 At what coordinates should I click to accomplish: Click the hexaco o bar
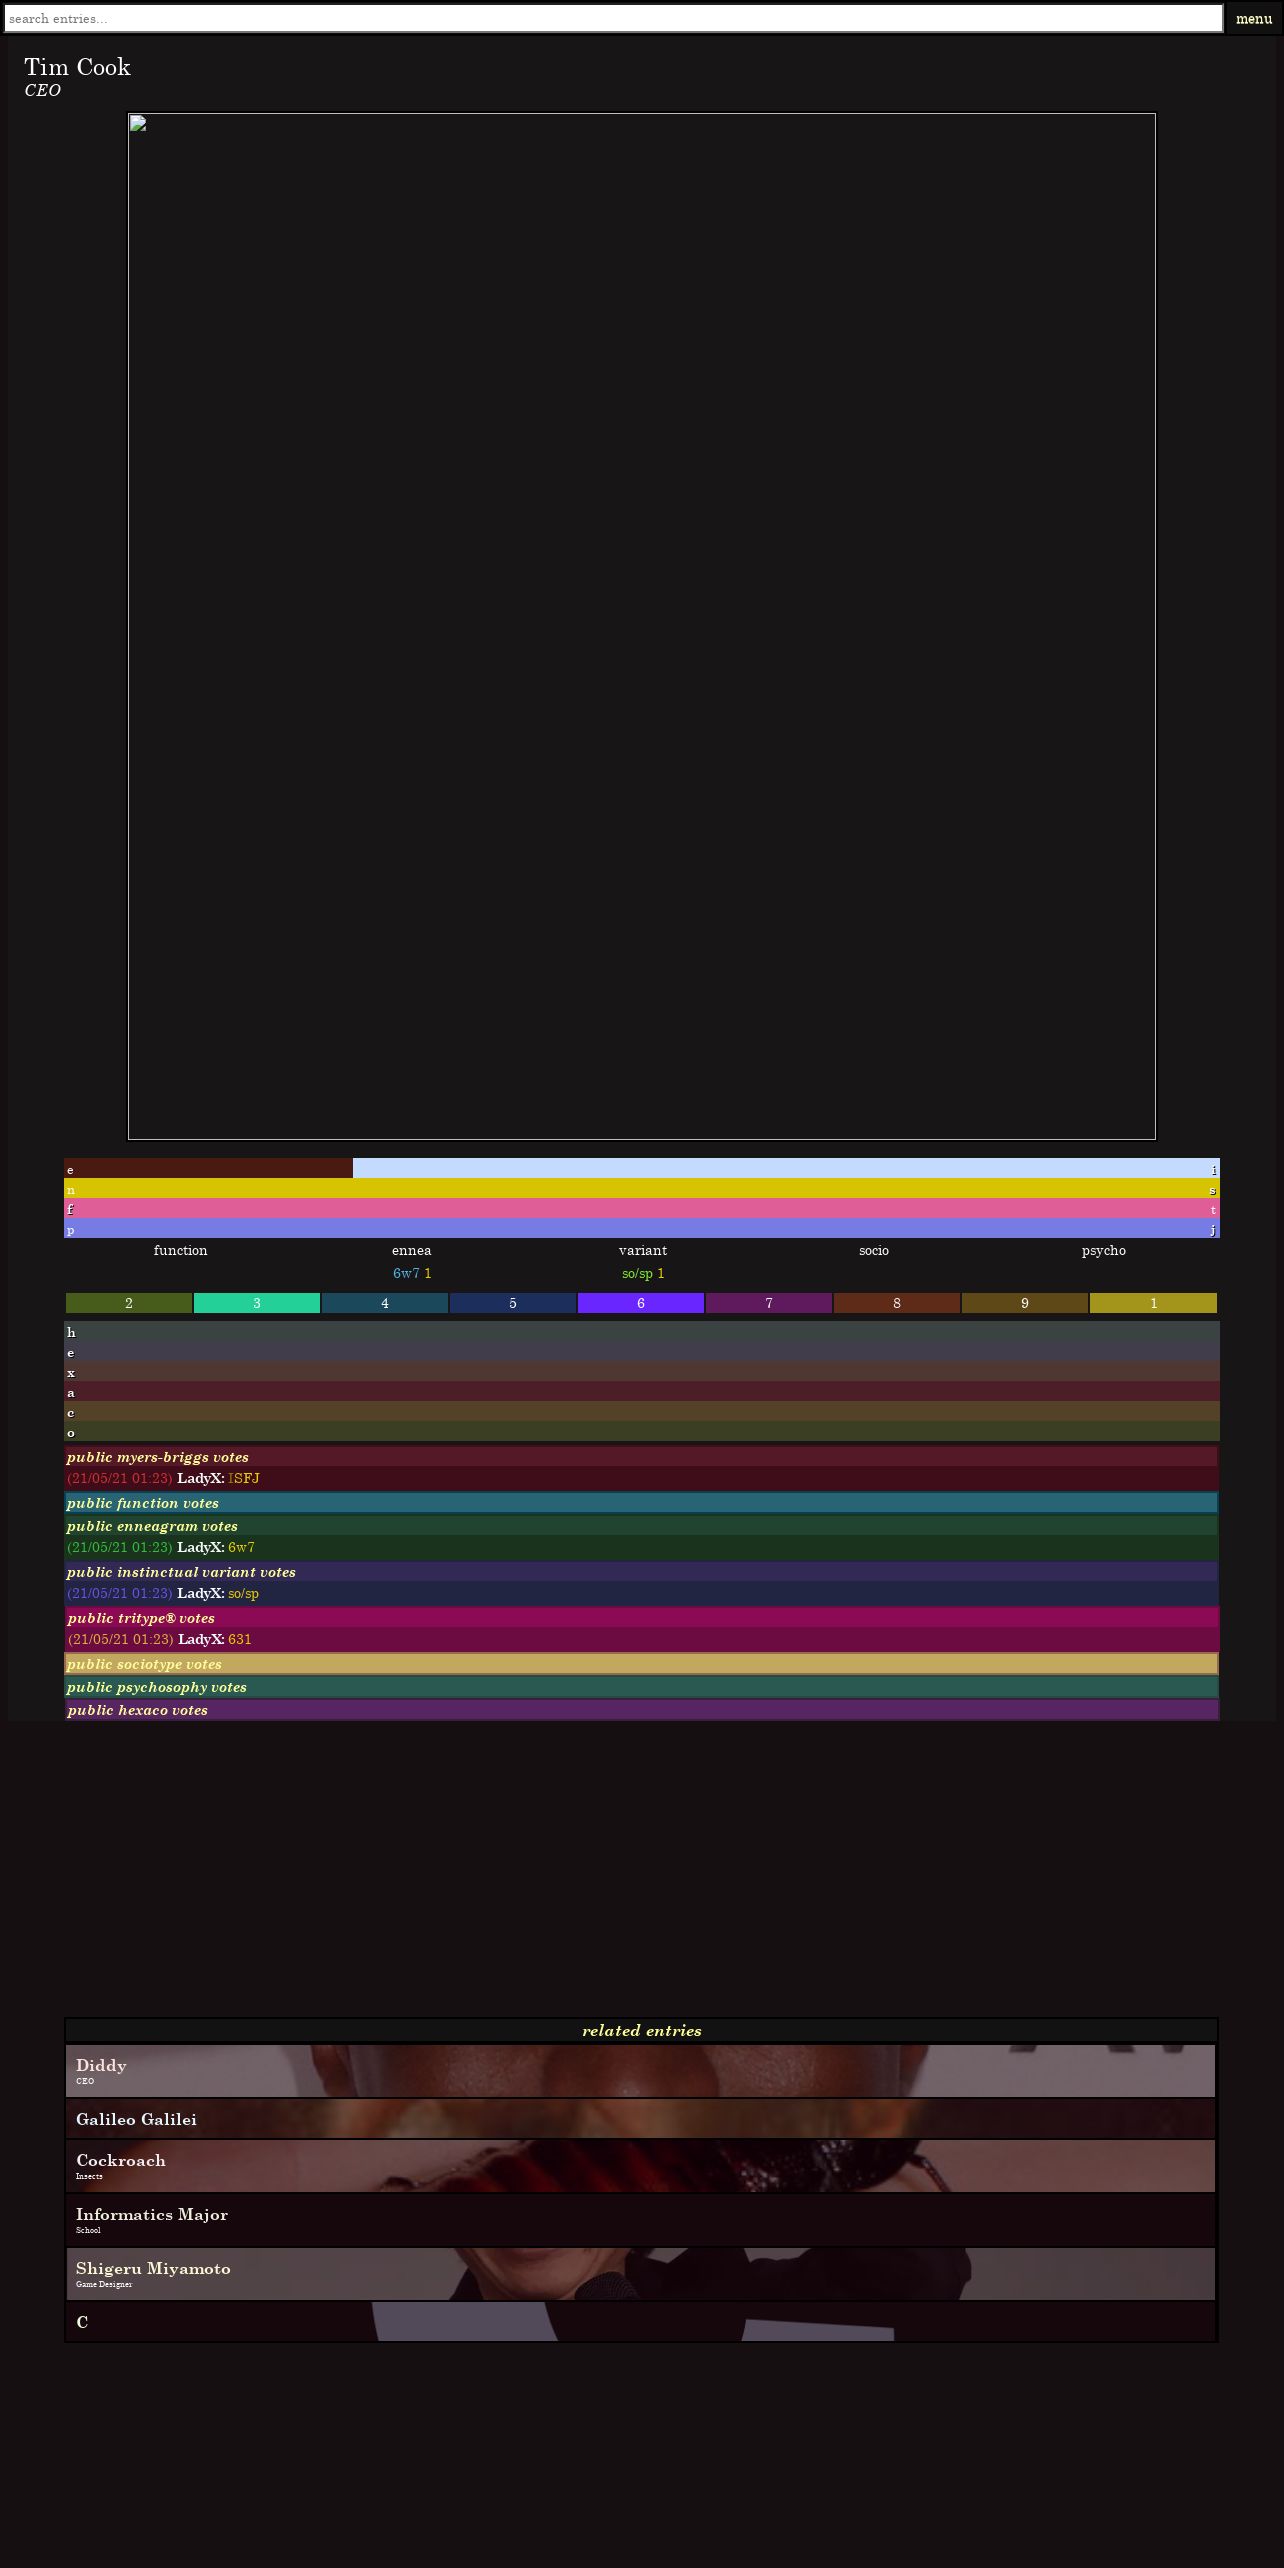642,1432
